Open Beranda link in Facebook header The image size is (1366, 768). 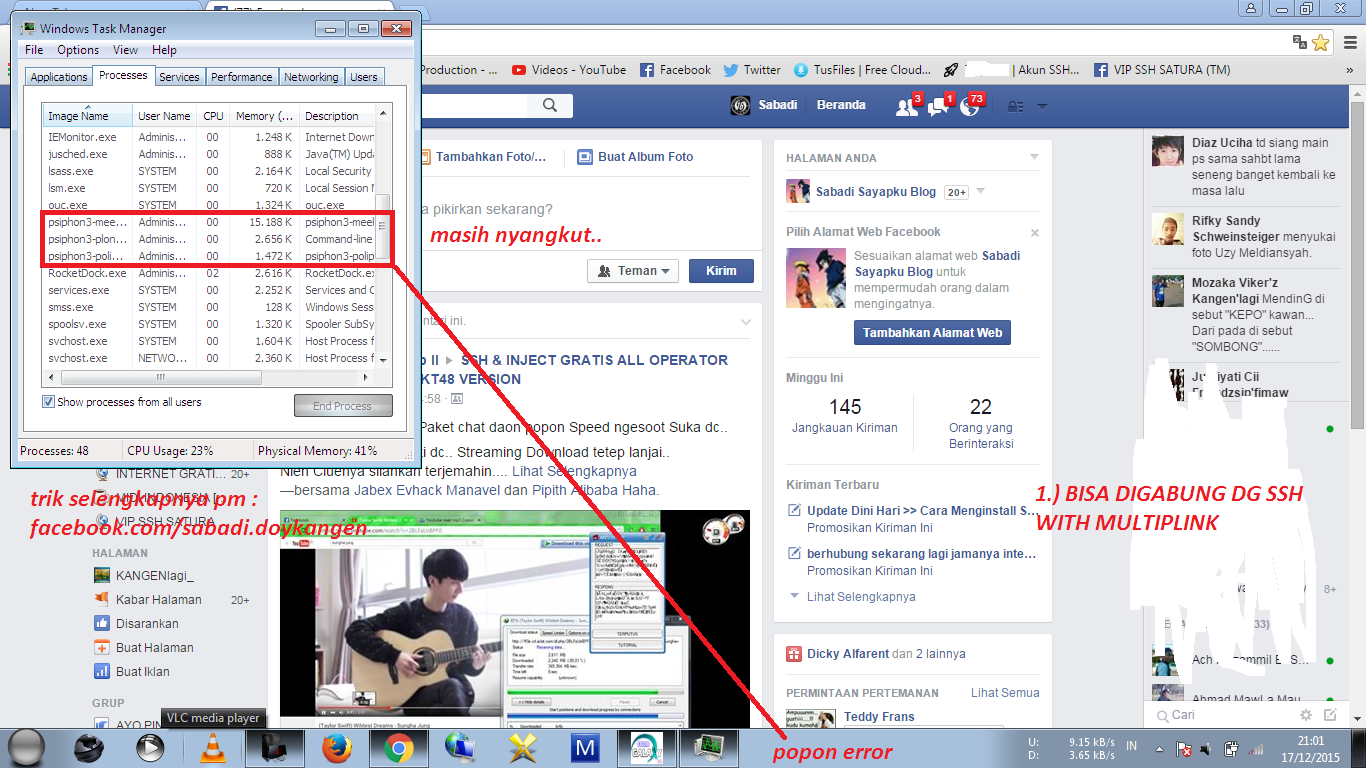click(x=841, y=105)
